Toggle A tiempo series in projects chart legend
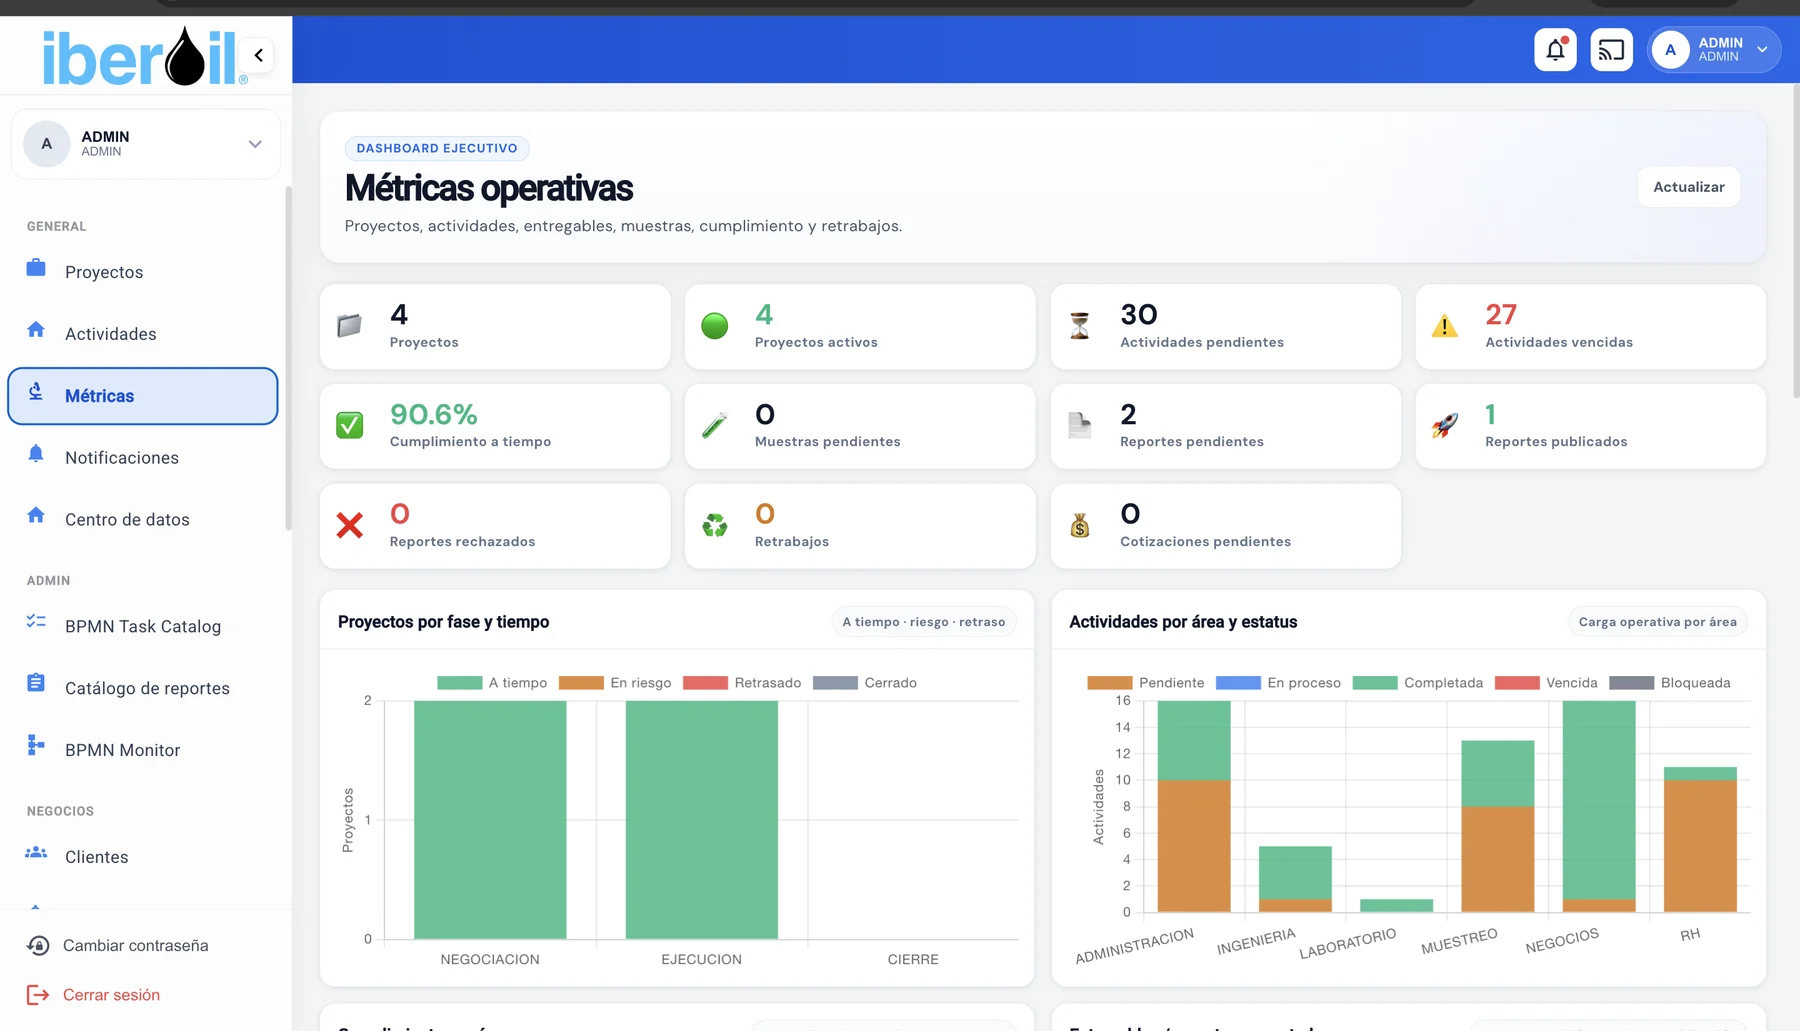This screenshot has height=1031, width=1800. pyautogui.click(x=492, y=683)
